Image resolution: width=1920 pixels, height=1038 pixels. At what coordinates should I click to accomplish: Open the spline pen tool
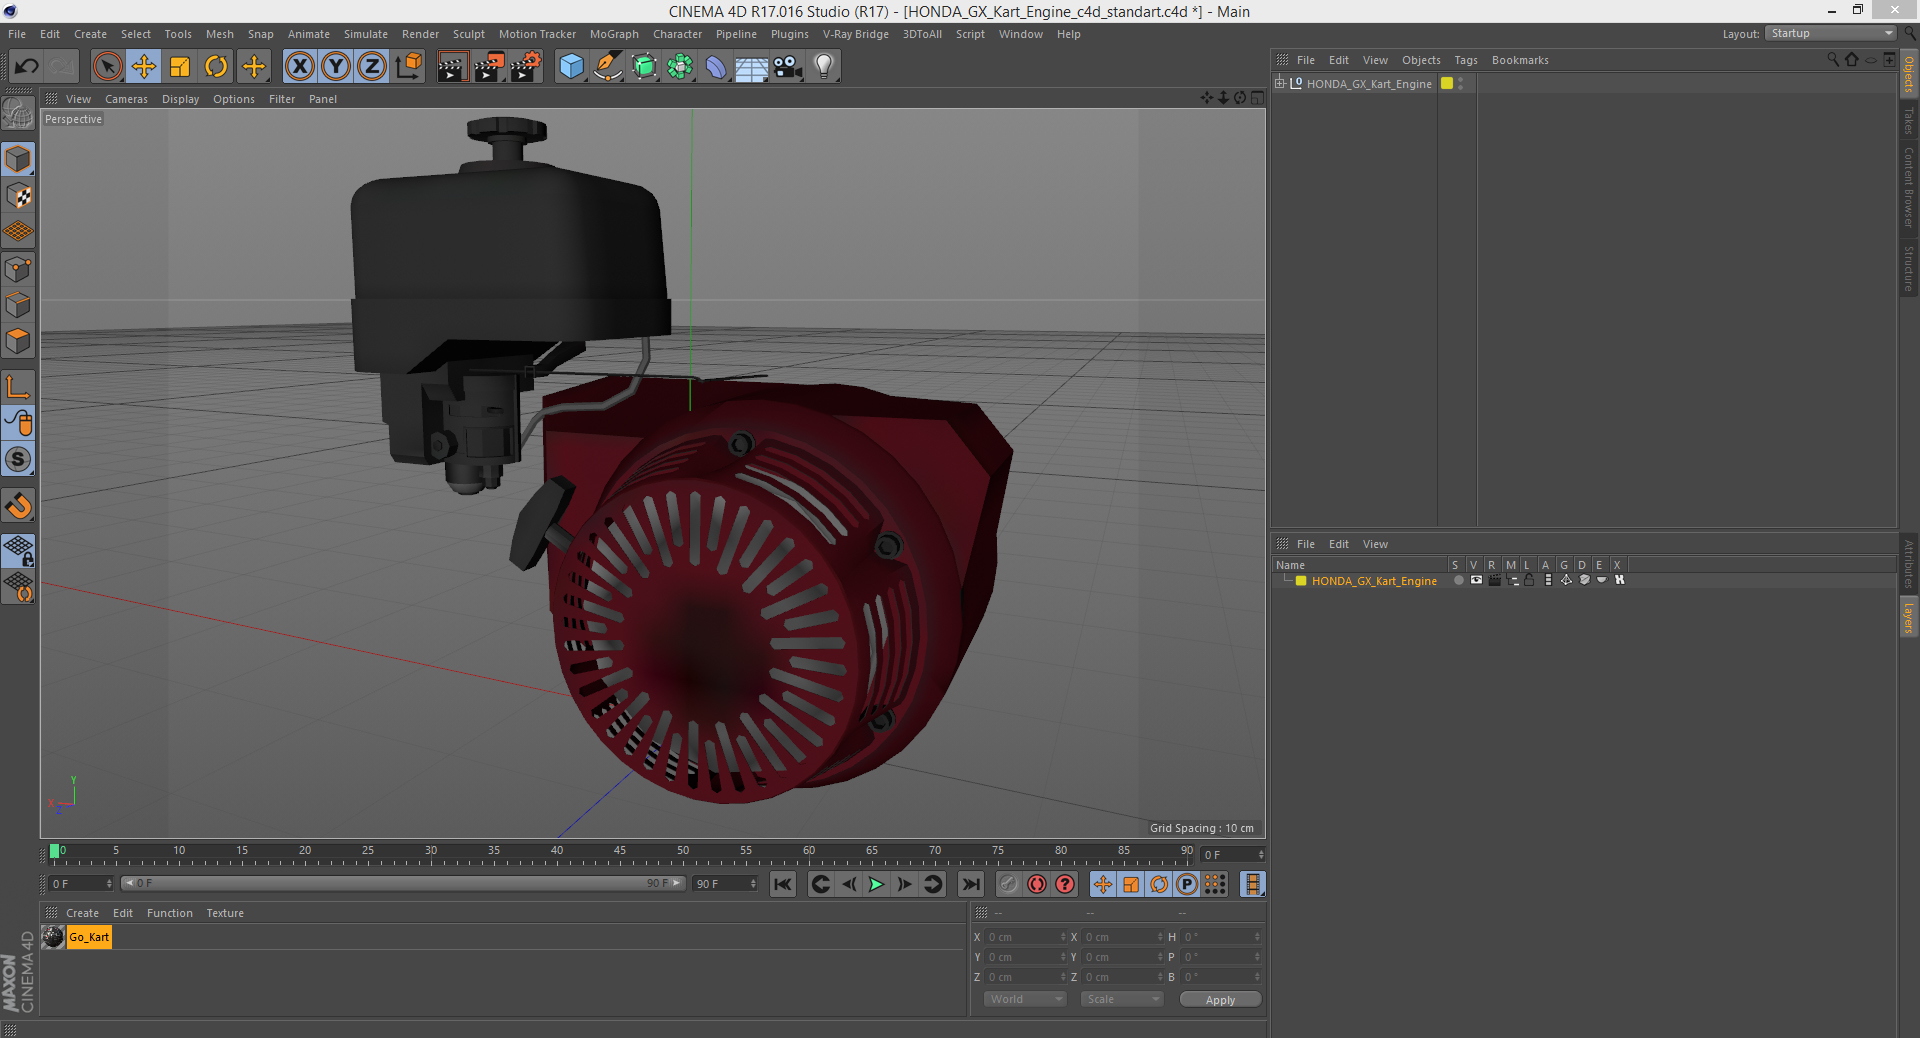pos(608,67)
